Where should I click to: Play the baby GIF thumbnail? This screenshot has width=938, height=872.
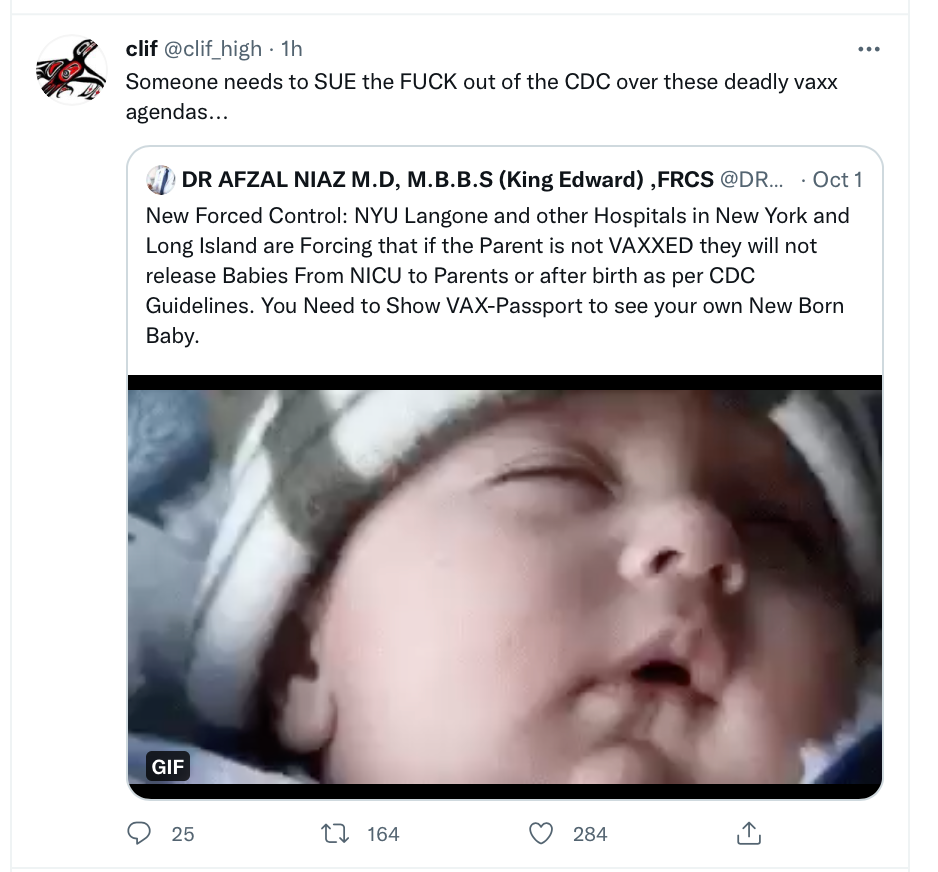(x=505, y=585)
